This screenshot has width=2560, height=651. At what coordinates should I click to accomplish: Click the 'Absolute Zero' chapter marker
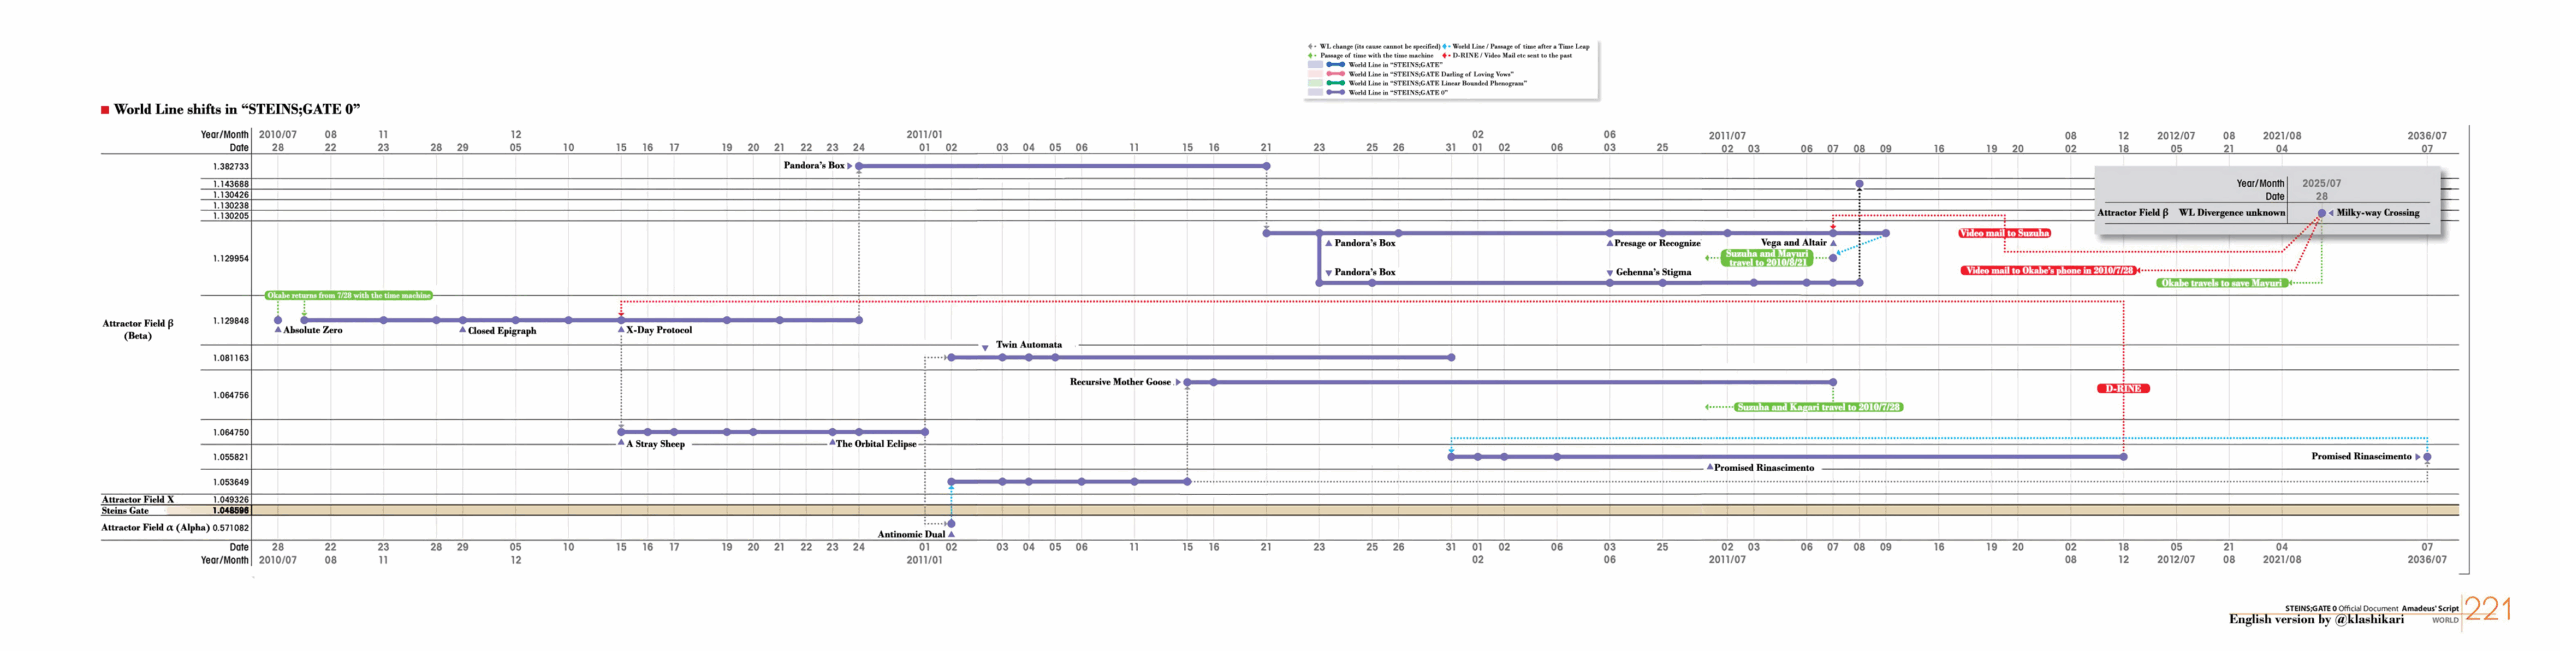tap(312, 330)
